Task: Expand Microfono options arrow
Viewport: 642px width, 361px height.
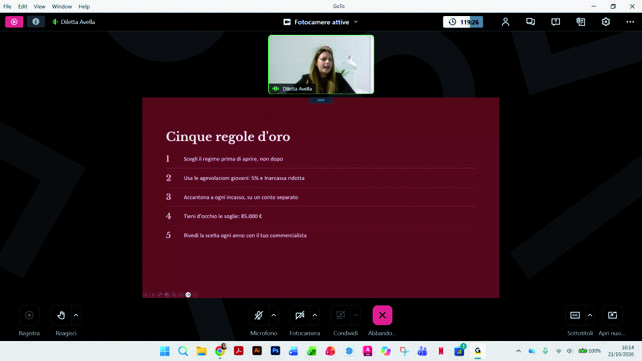Action: [274, 315]
